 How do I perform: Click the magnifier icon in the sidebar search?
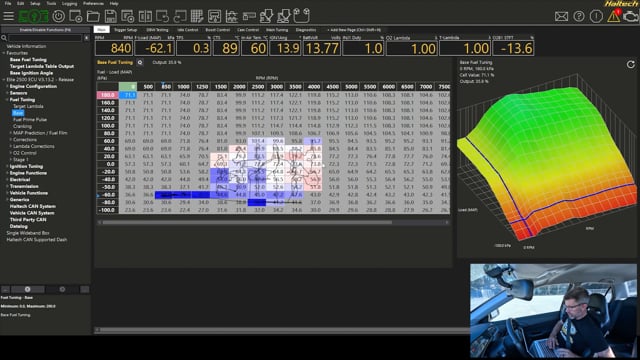[x=4, y=38]
